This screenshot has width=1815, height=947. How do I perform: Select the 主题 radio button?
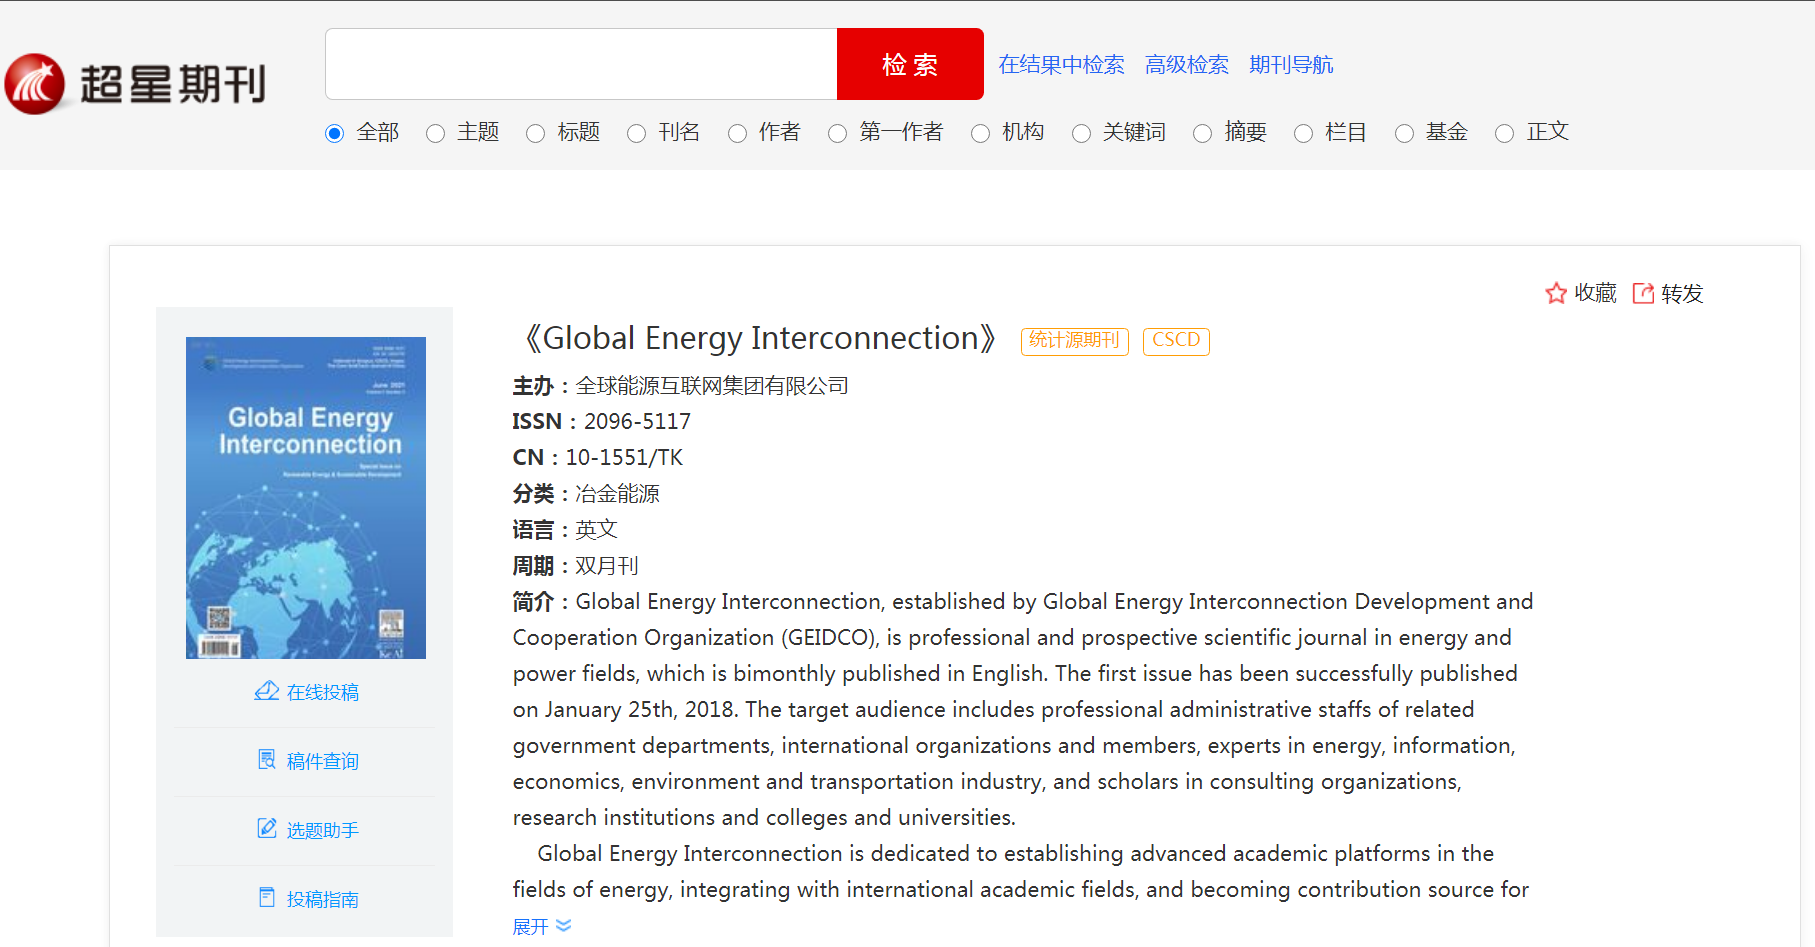435,133
